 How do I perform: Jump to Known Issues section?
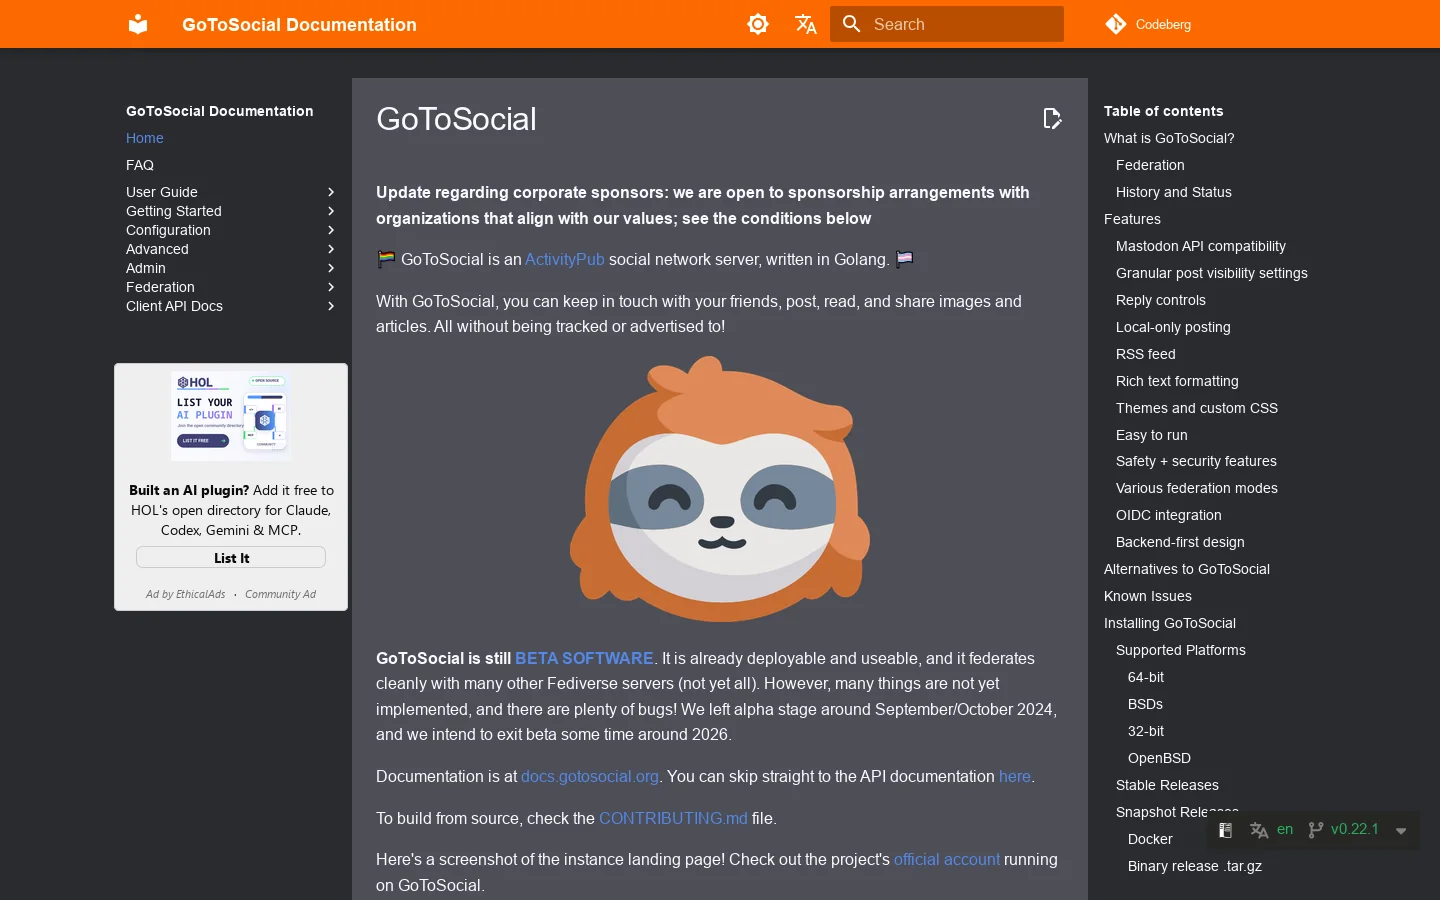[x=1148, y=596]
